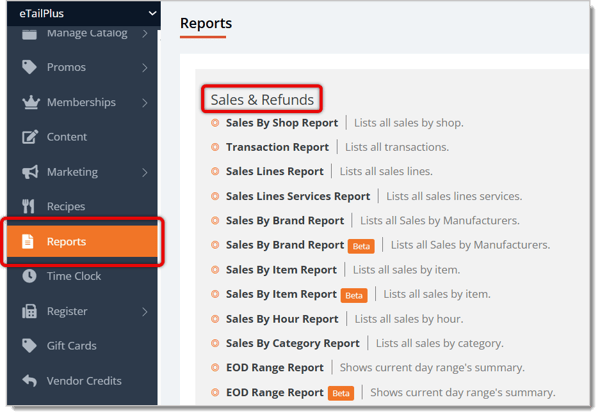Screen dimensions: 600x416
Task: Click 'Lists all transactions.' description
Action: pyautogui.click(x=397, y=147)
